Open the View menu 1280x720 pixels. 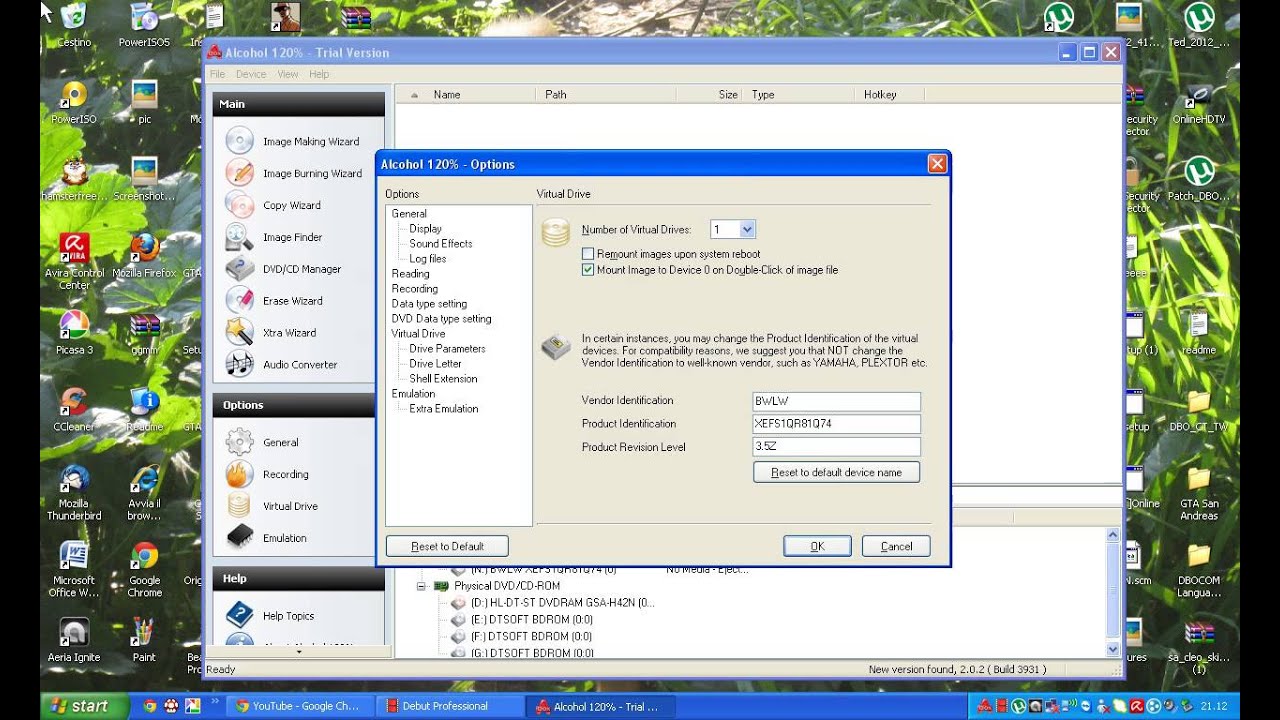288,74
